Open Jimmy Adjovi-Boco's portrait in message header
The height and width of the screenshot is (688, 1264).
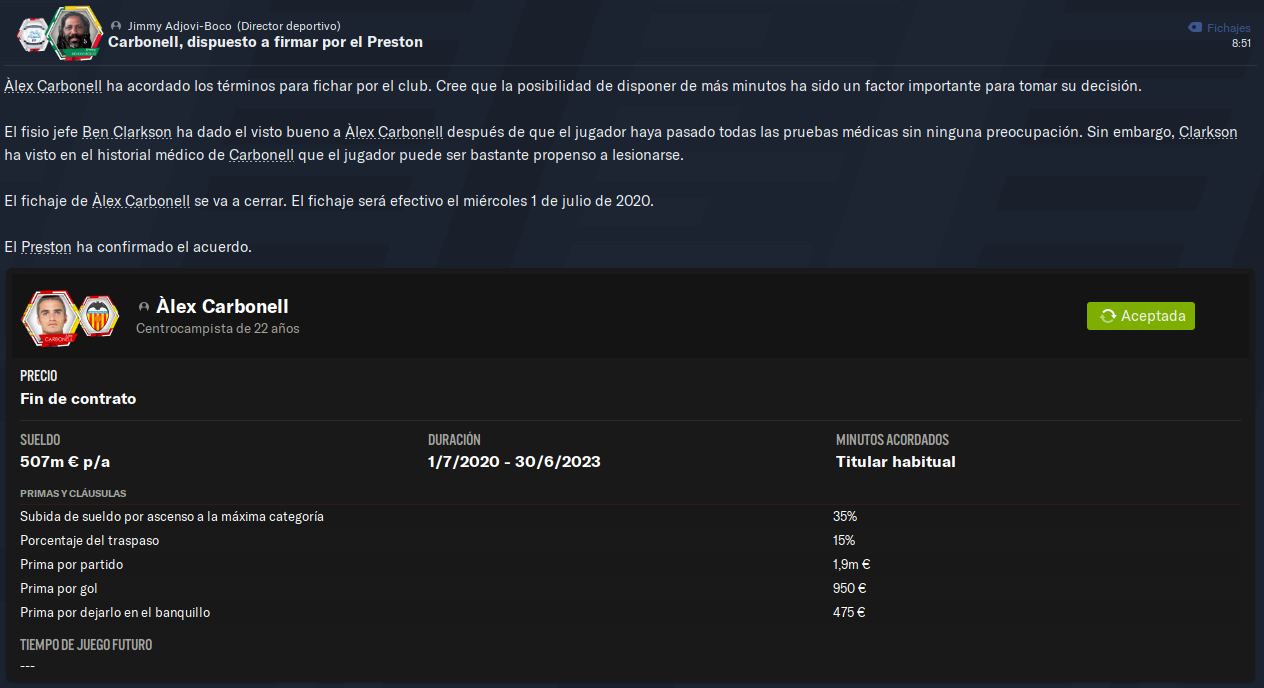tap(73, 33)
